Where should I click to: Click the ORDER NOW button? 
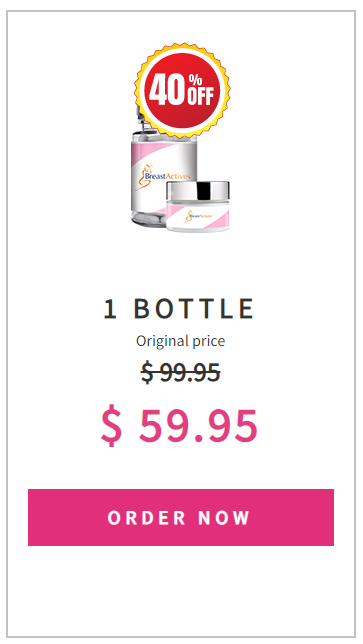tap(181, 518)
